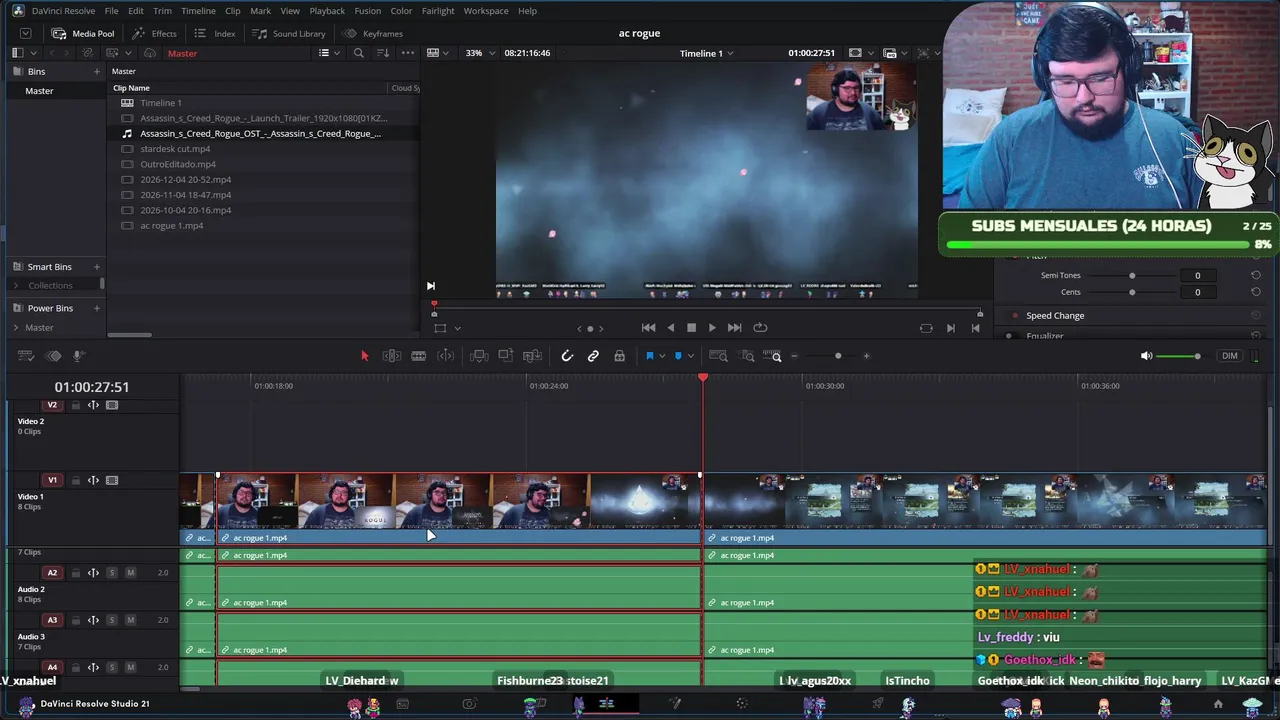This screenshot has width=1280, height=720.
Task: Play in reverse in the viewer
Action: coord(670,328)
